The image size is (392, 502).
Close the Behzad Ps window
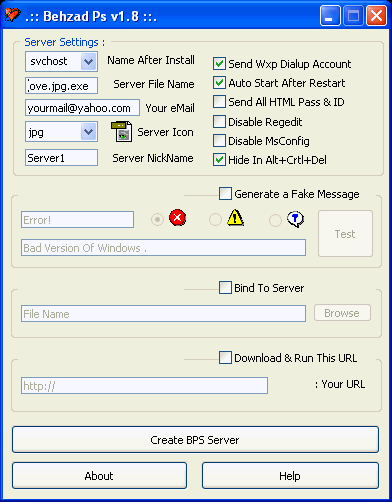(376, 16)
